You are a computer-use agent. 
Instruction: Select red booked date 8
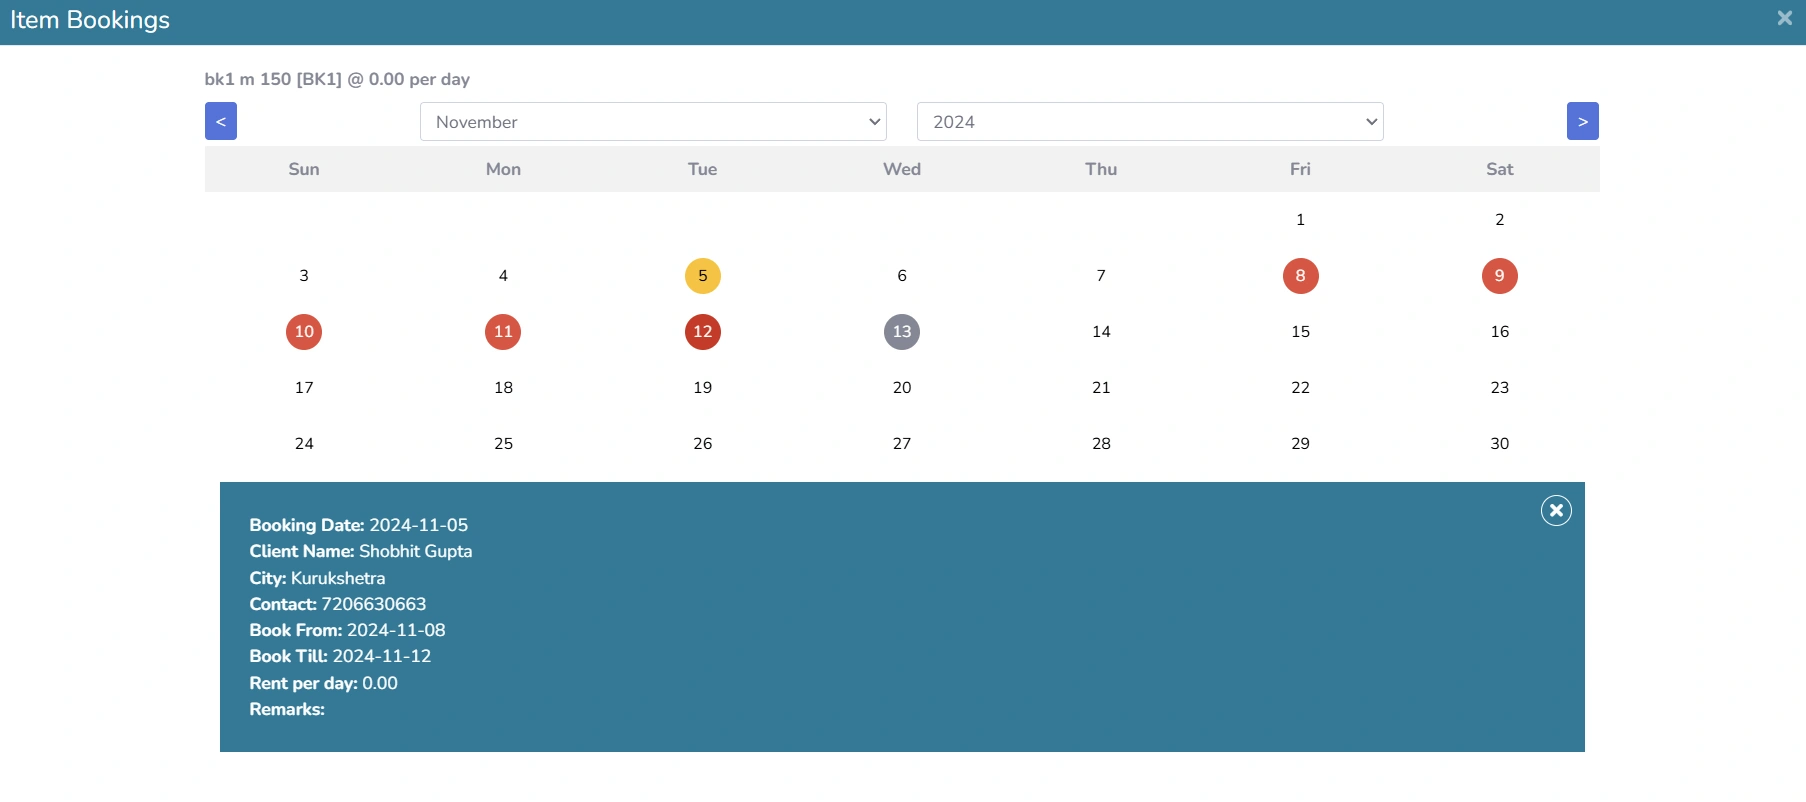tap(1300, 276)
